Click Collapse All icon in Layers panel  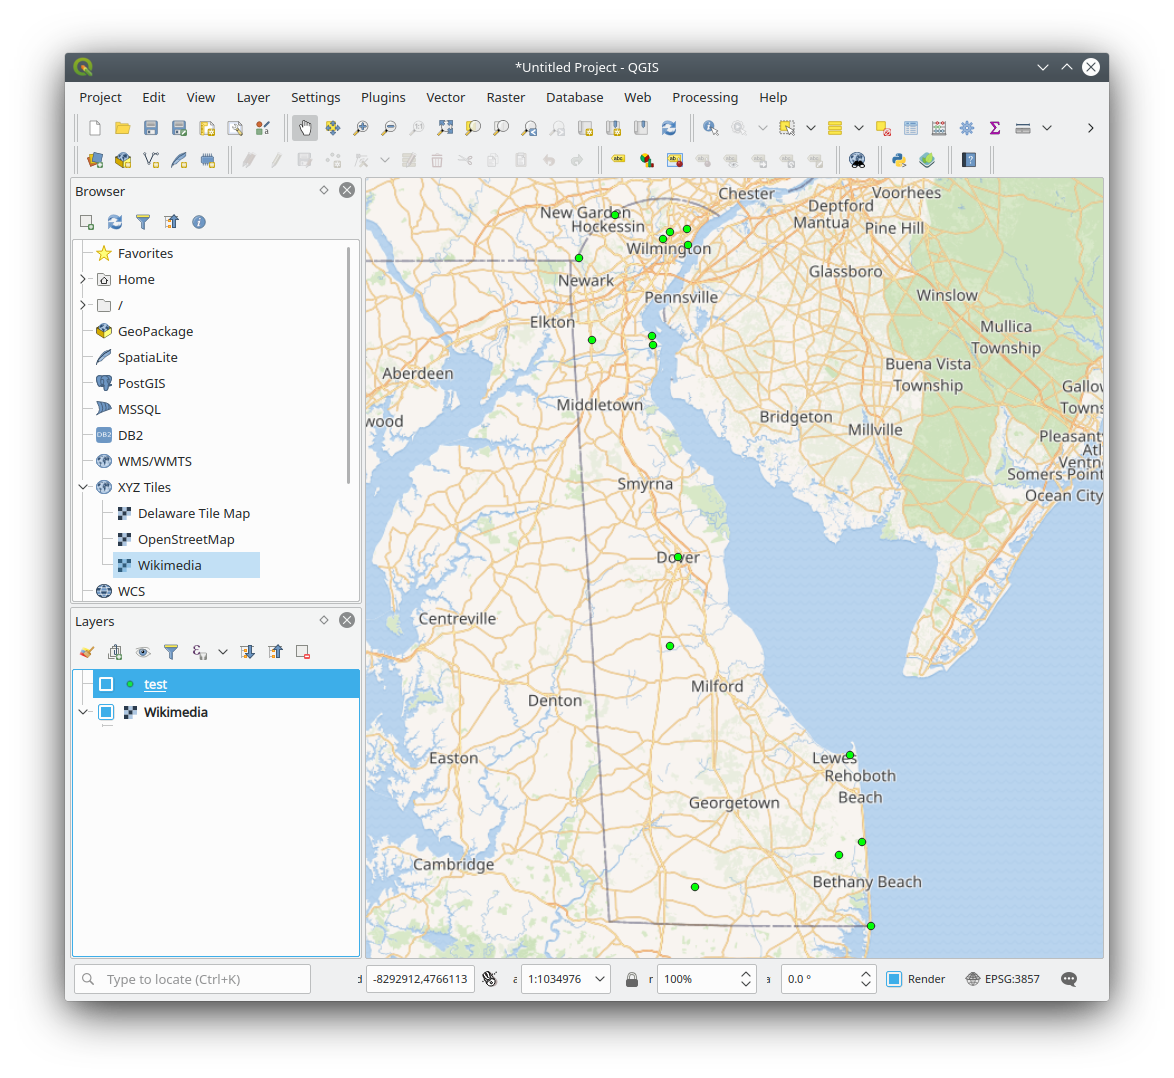[x=276, y=652]
